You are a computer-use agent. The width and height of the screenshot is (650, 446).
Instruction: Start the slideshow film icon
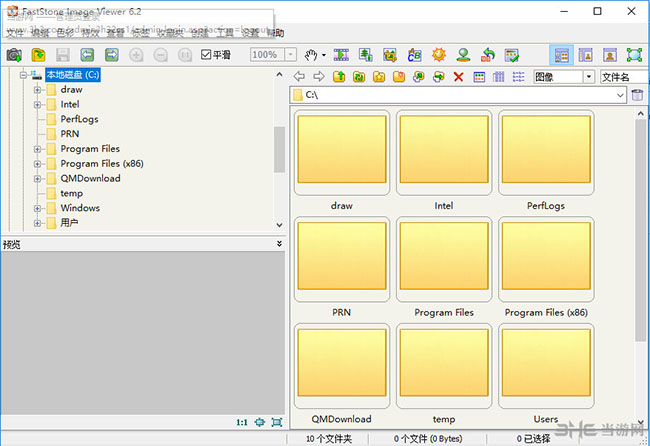point(341,55)
